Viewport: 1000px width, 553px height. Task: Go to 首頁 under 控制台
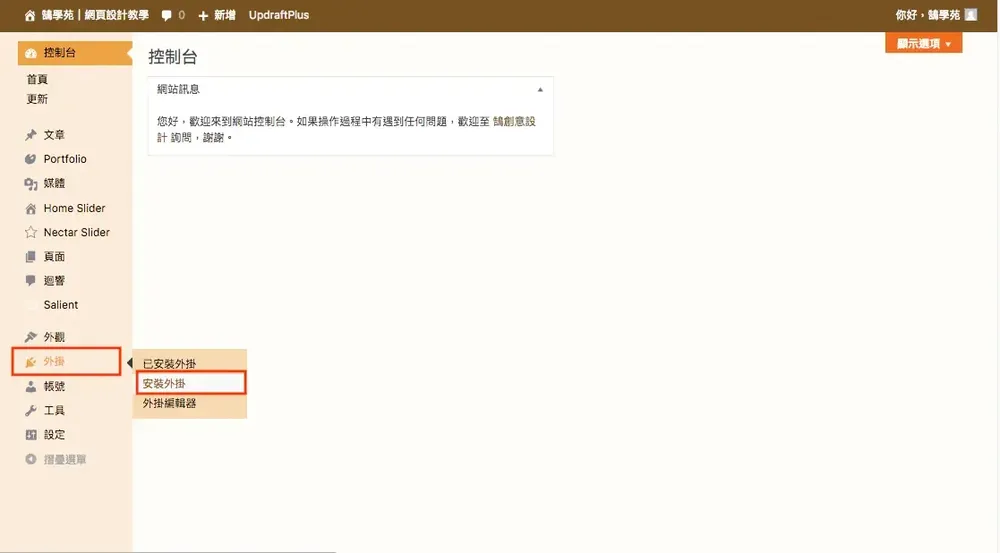[37, 79]
